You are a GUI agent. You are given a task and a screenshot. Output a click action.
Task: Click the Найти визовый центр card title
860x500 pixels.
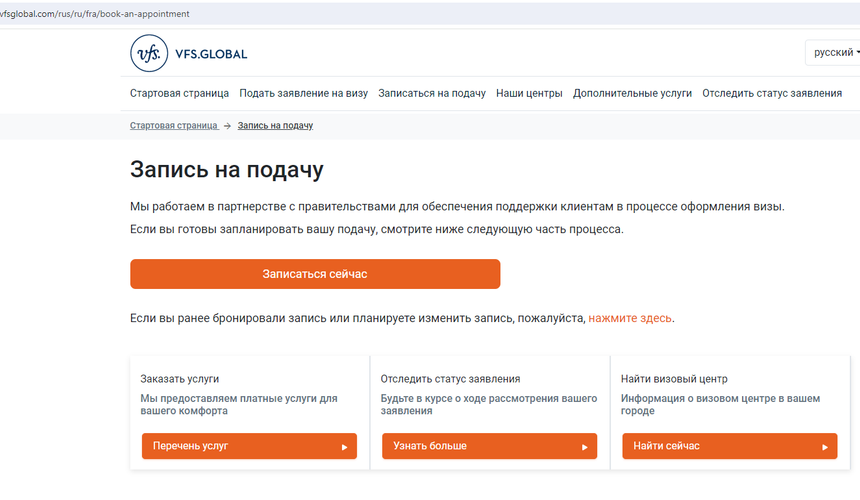(x=674, y=379)
